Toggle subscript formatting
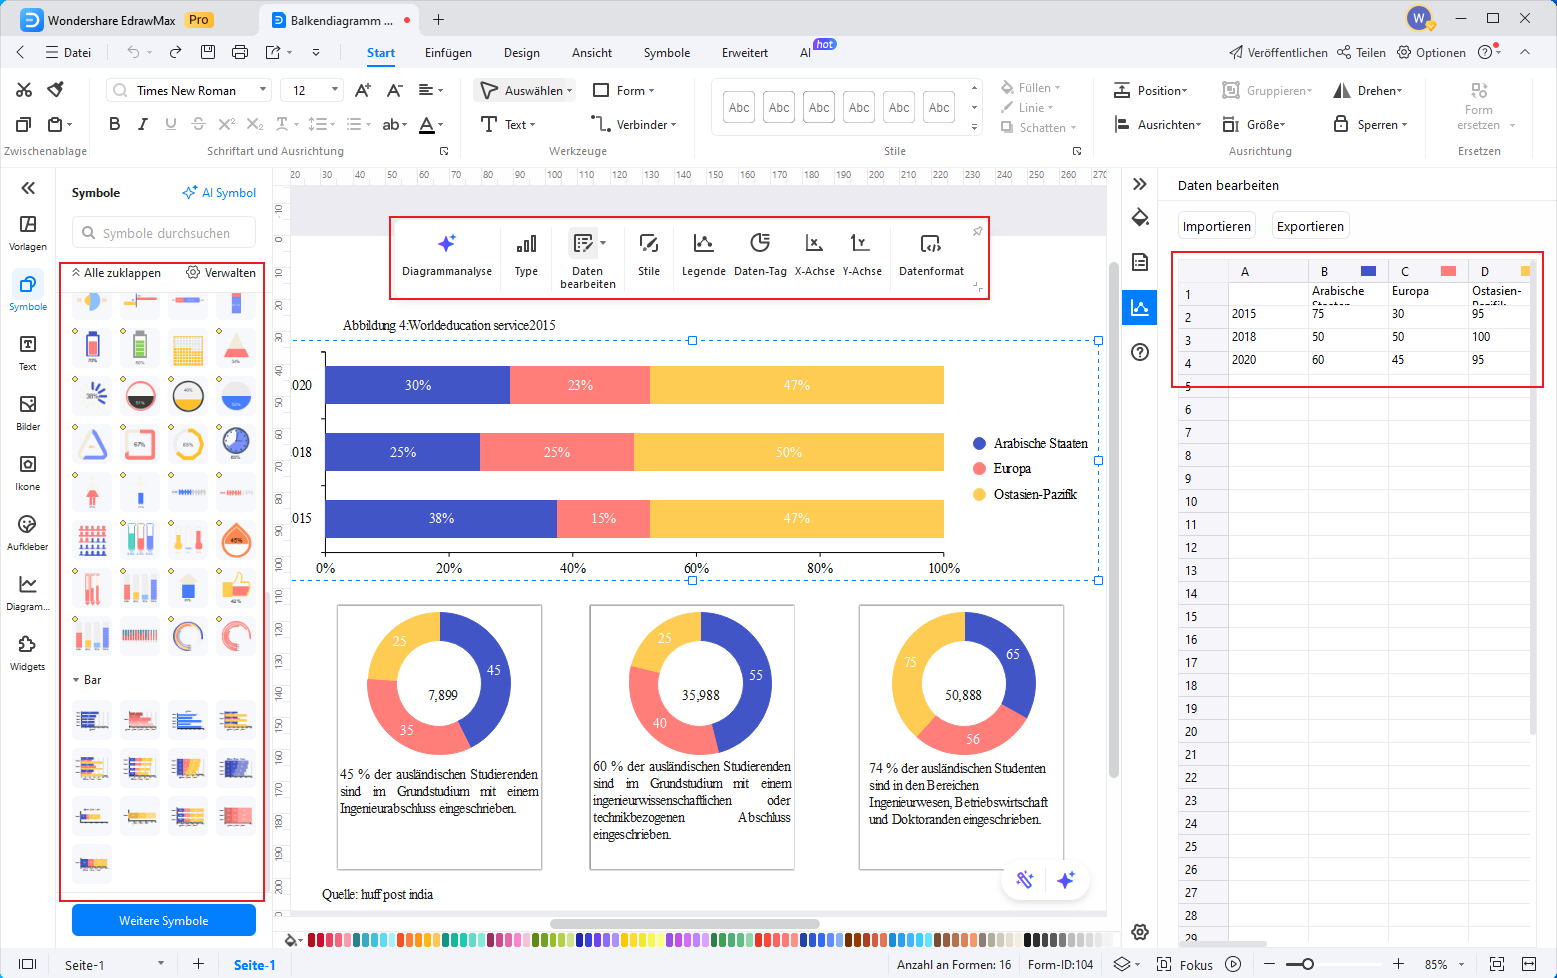The height and width of the screenshot is (978, 1557). coord(254,124)
